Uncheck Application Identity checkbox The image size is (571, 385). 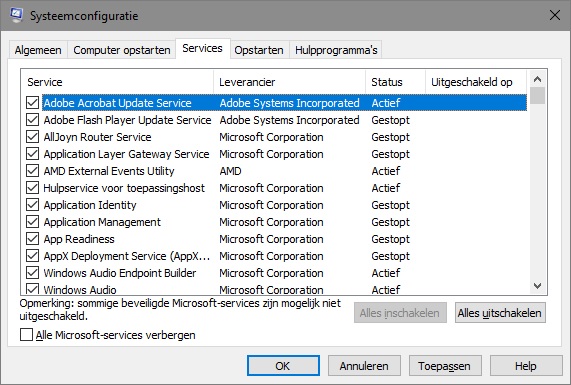(x=32, y=205)
